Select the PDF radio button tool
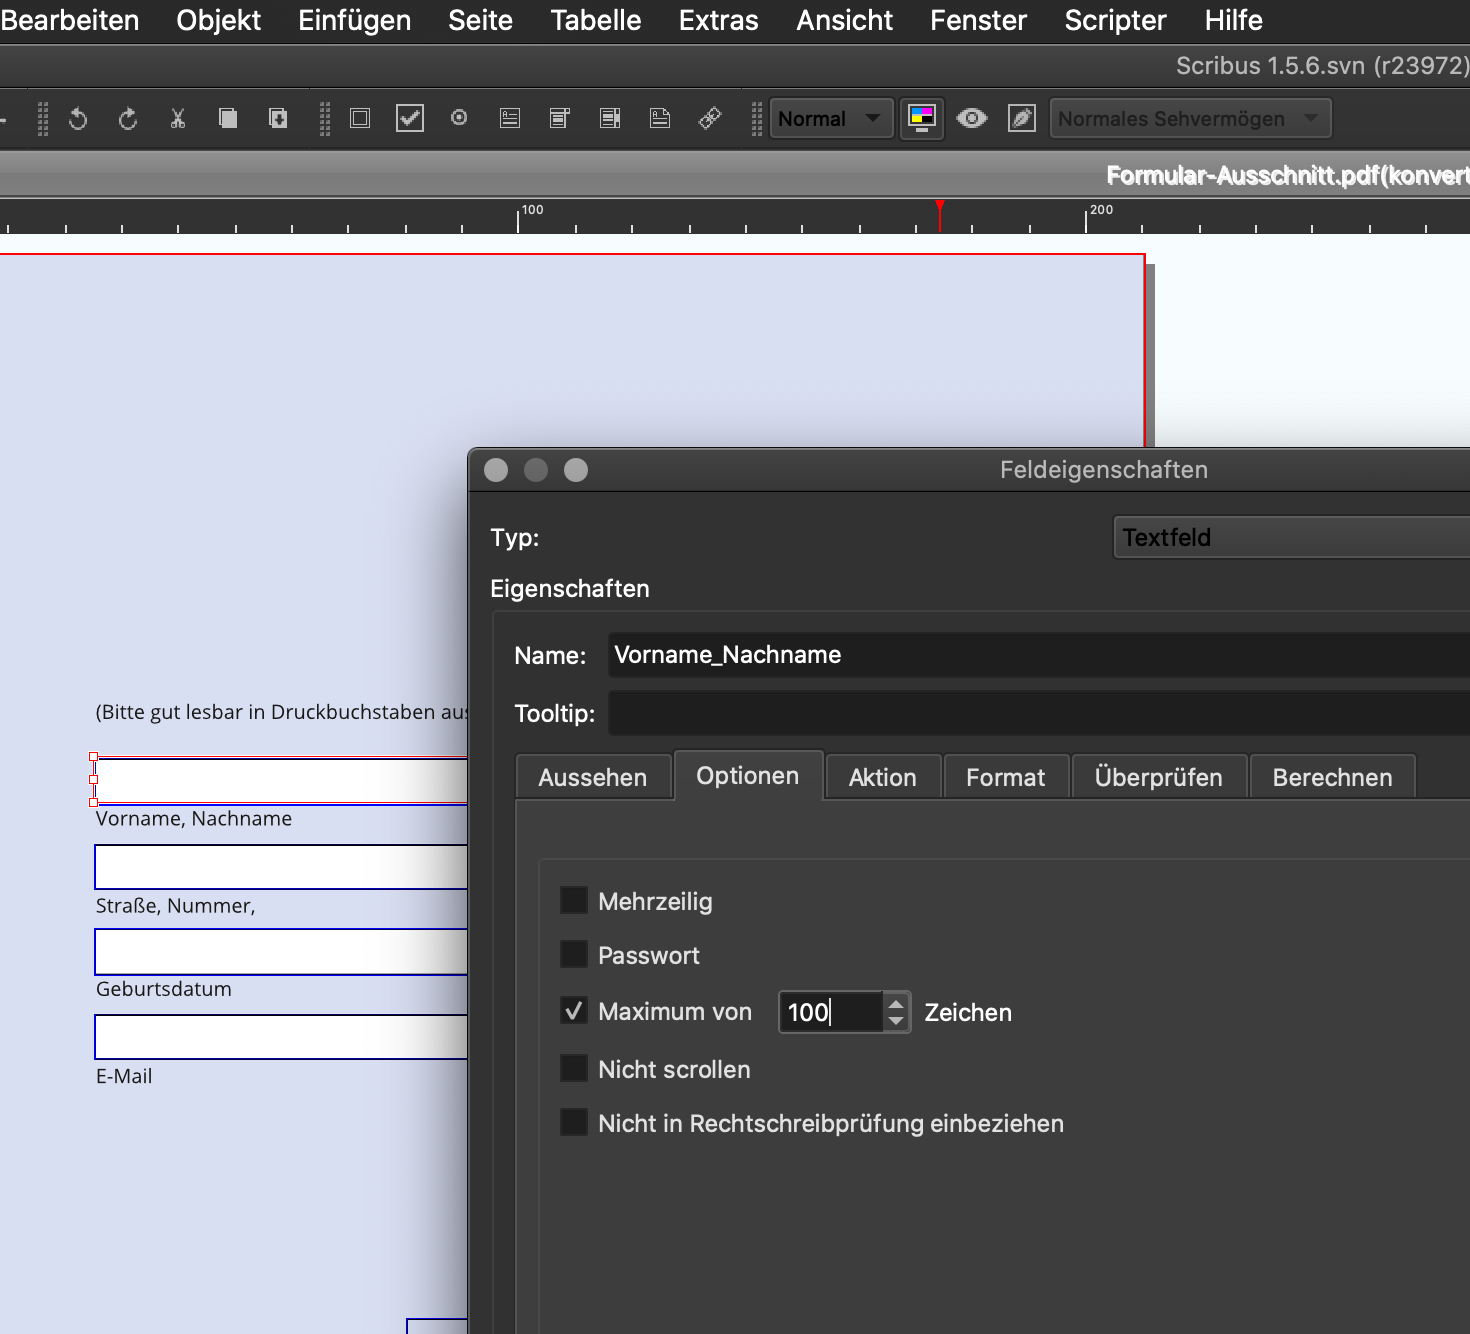The image size is (1470, 1334). [x=459, y=118]
